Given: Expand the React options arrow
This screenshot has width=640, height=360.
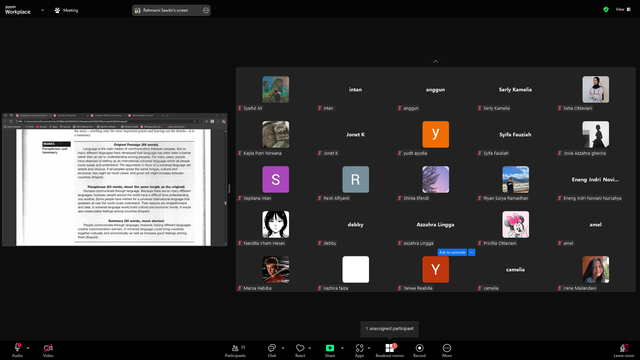Looking at the screenshot, I should (309, 348).
